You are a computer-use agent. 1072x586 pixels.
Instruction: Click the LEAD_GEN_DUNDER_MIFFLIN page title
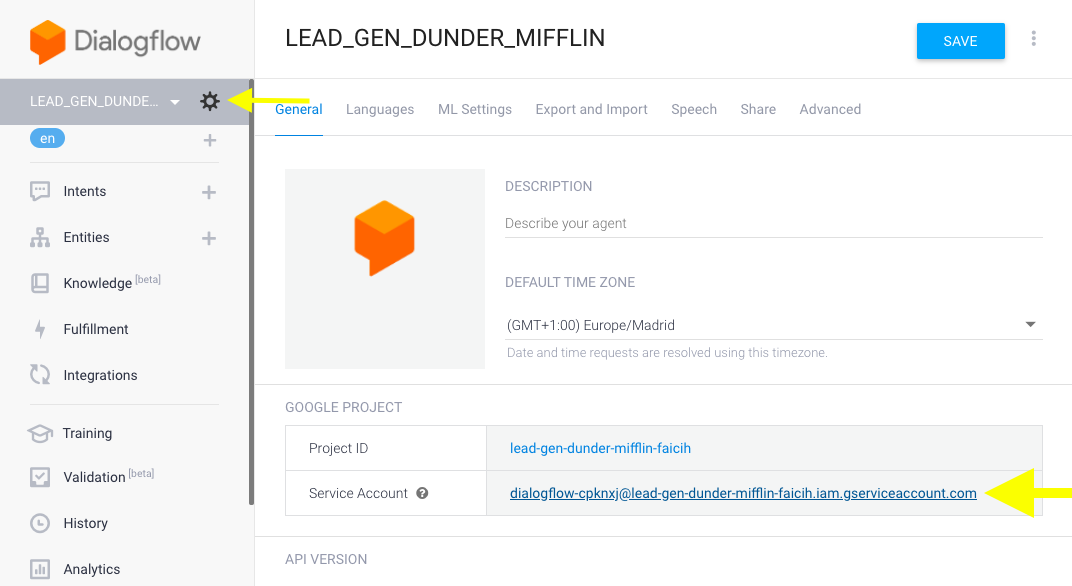coord(445,38)
